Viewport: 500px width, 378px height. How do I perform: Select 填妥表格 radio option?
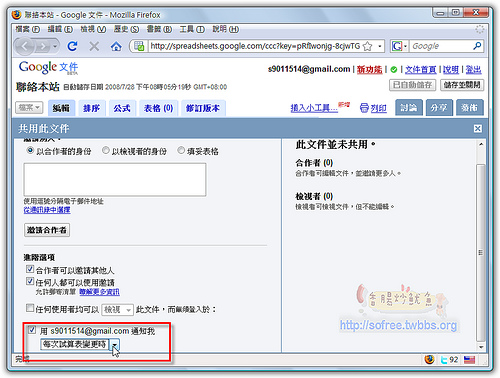(181, 150)
